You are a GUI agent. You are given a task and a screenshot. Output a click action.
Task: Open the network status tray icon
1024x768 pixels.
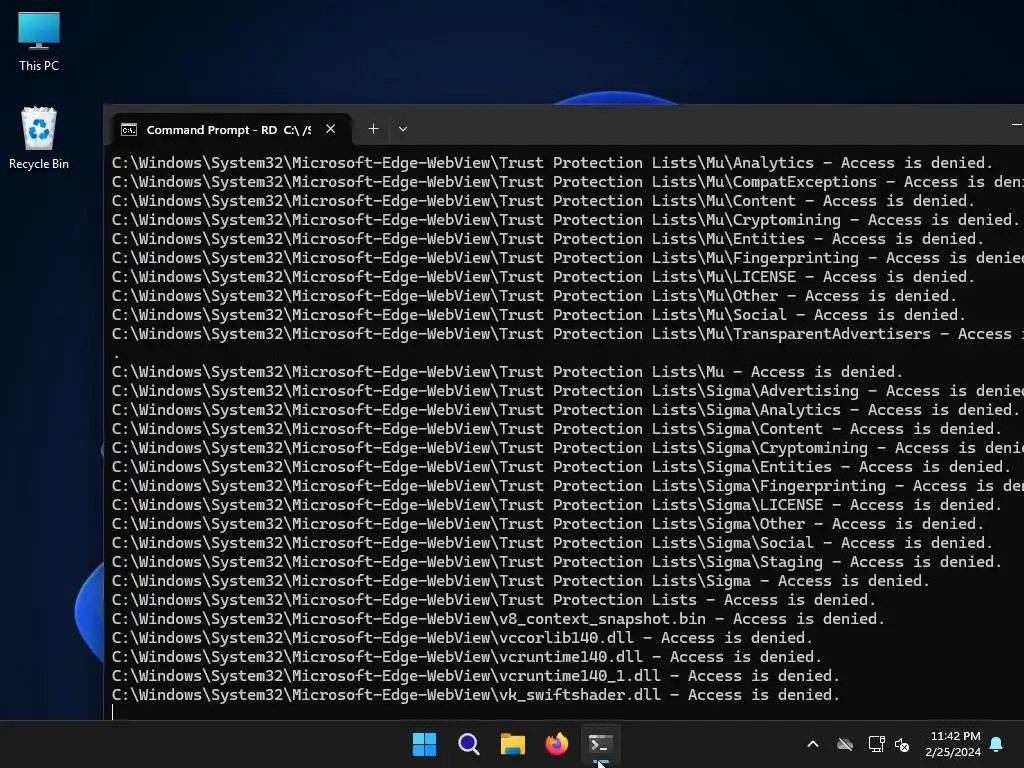click(876, 744)
